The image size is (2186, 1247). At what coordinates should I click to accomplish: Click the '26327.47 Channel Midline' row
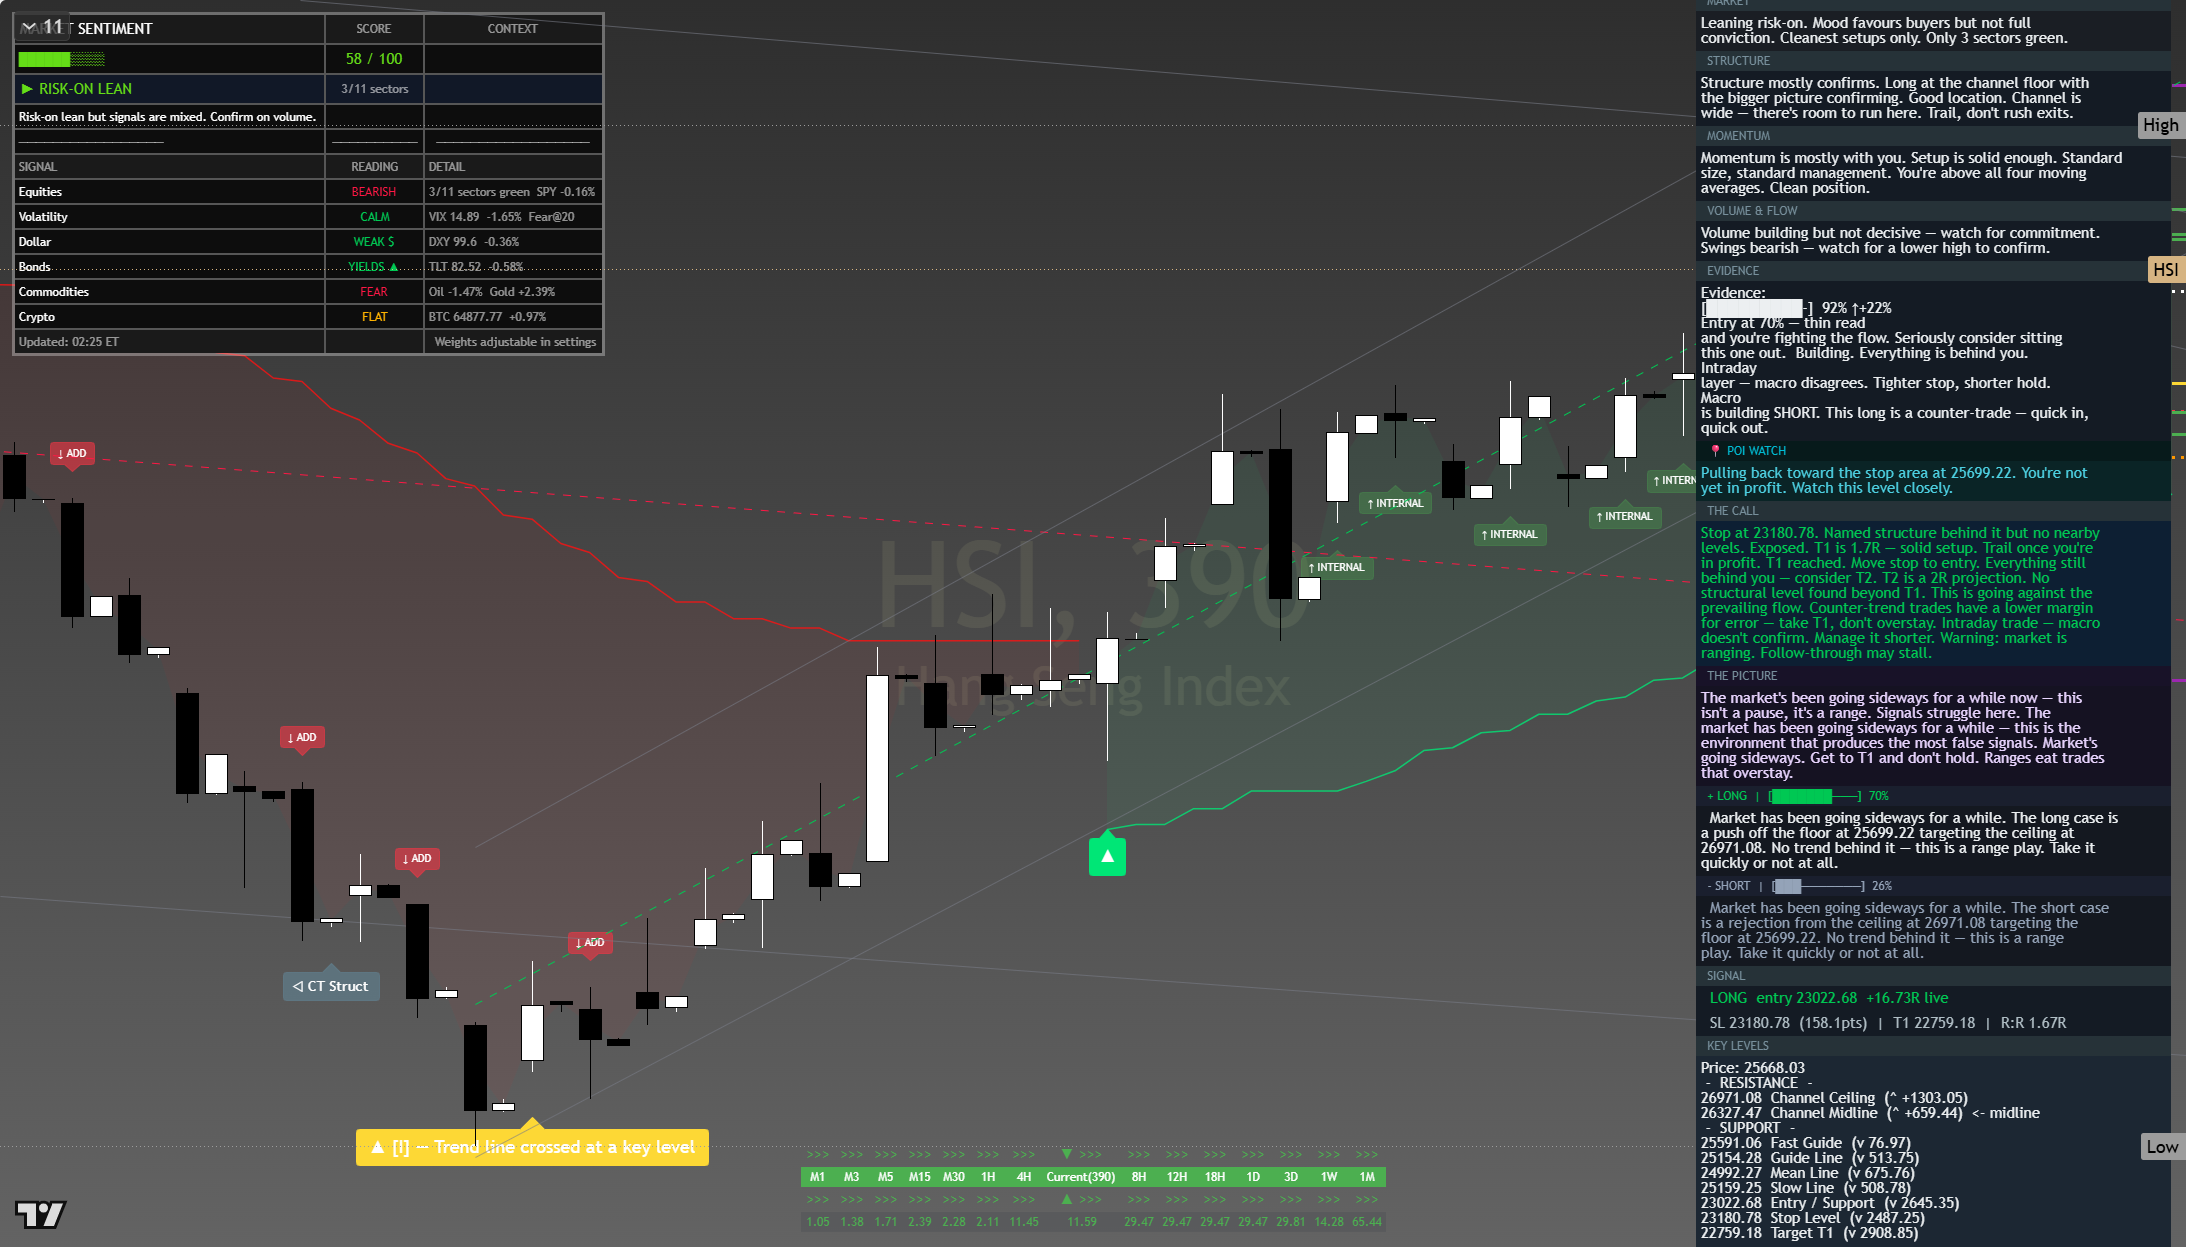click(x=1869, y=1113)
